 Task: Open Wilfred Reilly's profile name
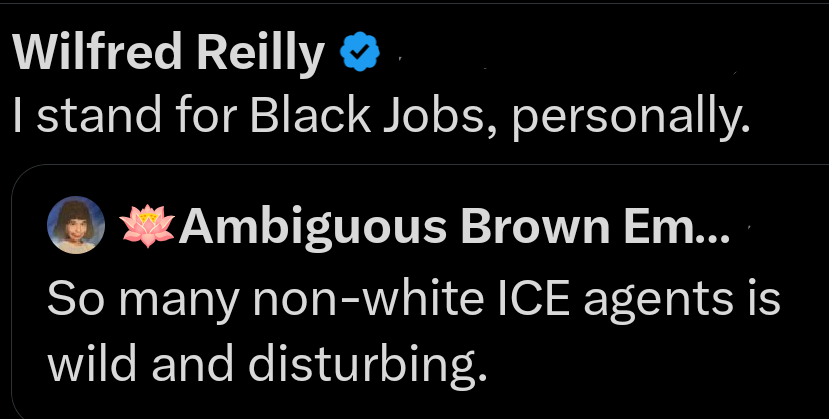pyautogui.click(x=170, y=53)
